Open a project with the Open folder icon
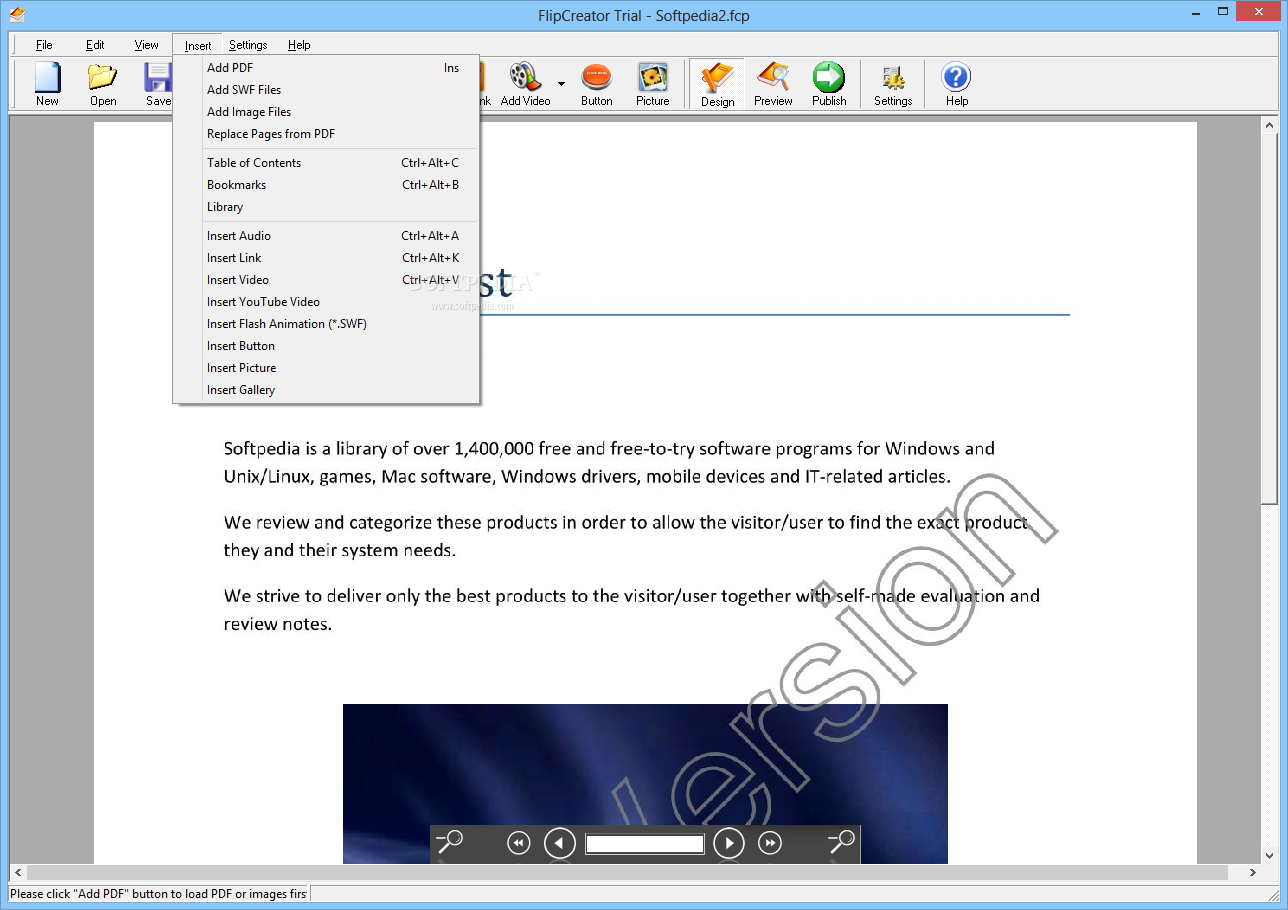Image resolution: width=1288 pixels, height=910 pixels. 103,84
